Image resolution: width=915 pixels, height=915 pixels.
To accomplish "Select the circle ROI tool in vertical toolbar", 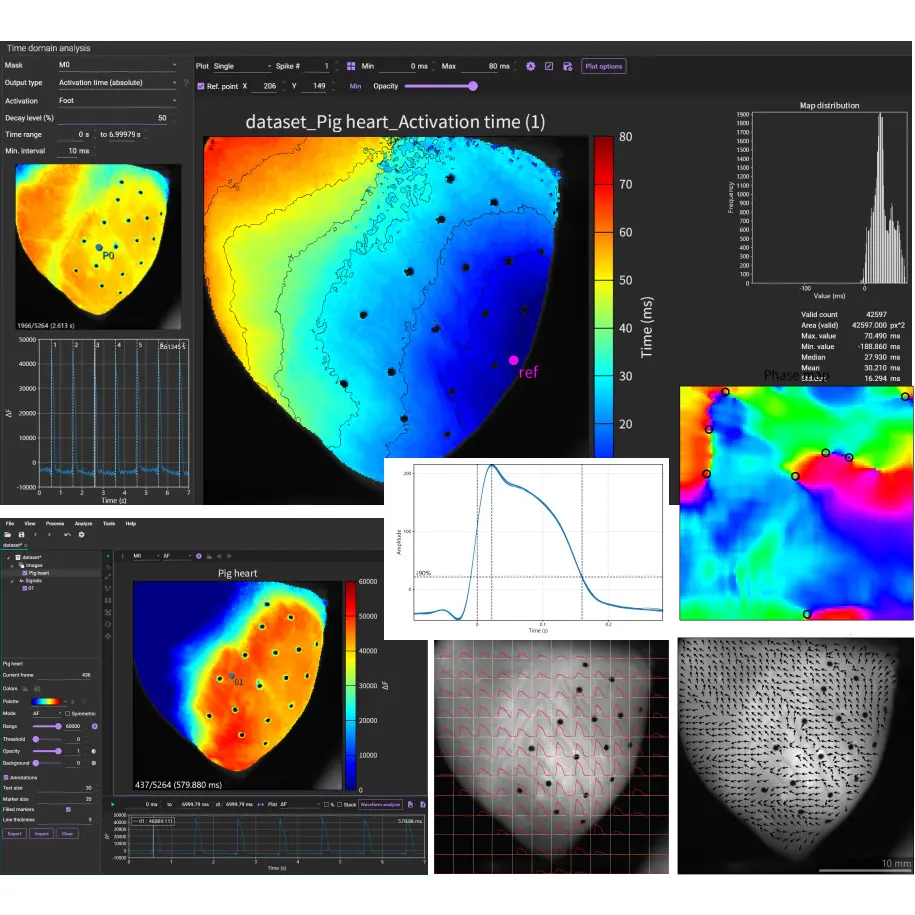I will [x=108, y=624].
